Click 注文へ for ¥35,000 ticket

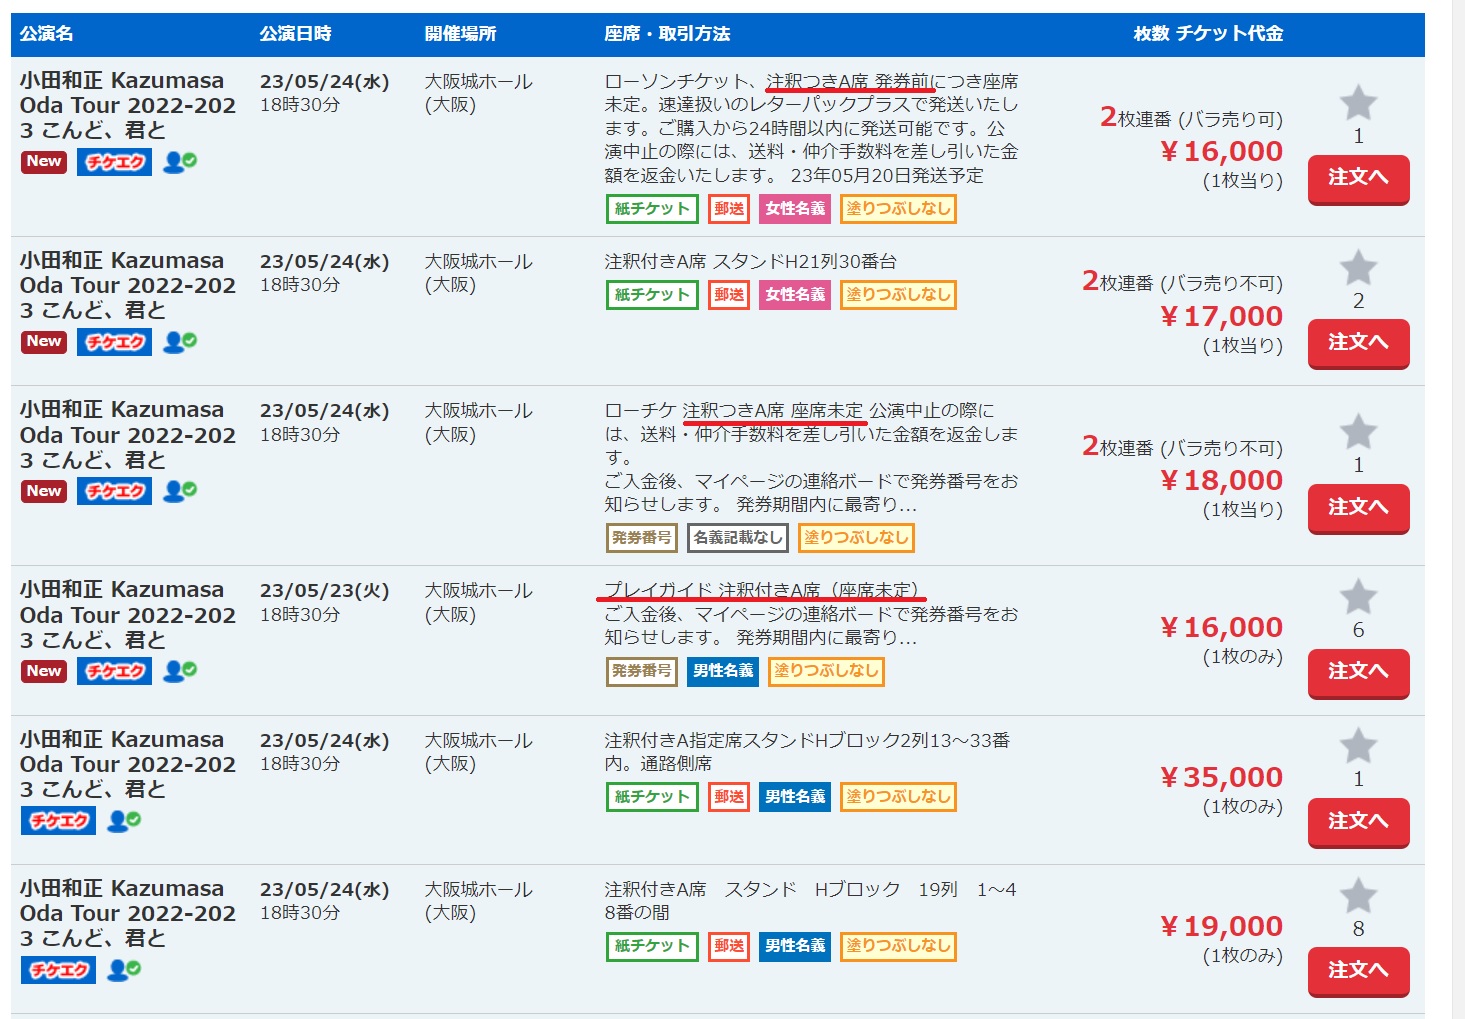pyautogui.click(x=1358, y=822)
